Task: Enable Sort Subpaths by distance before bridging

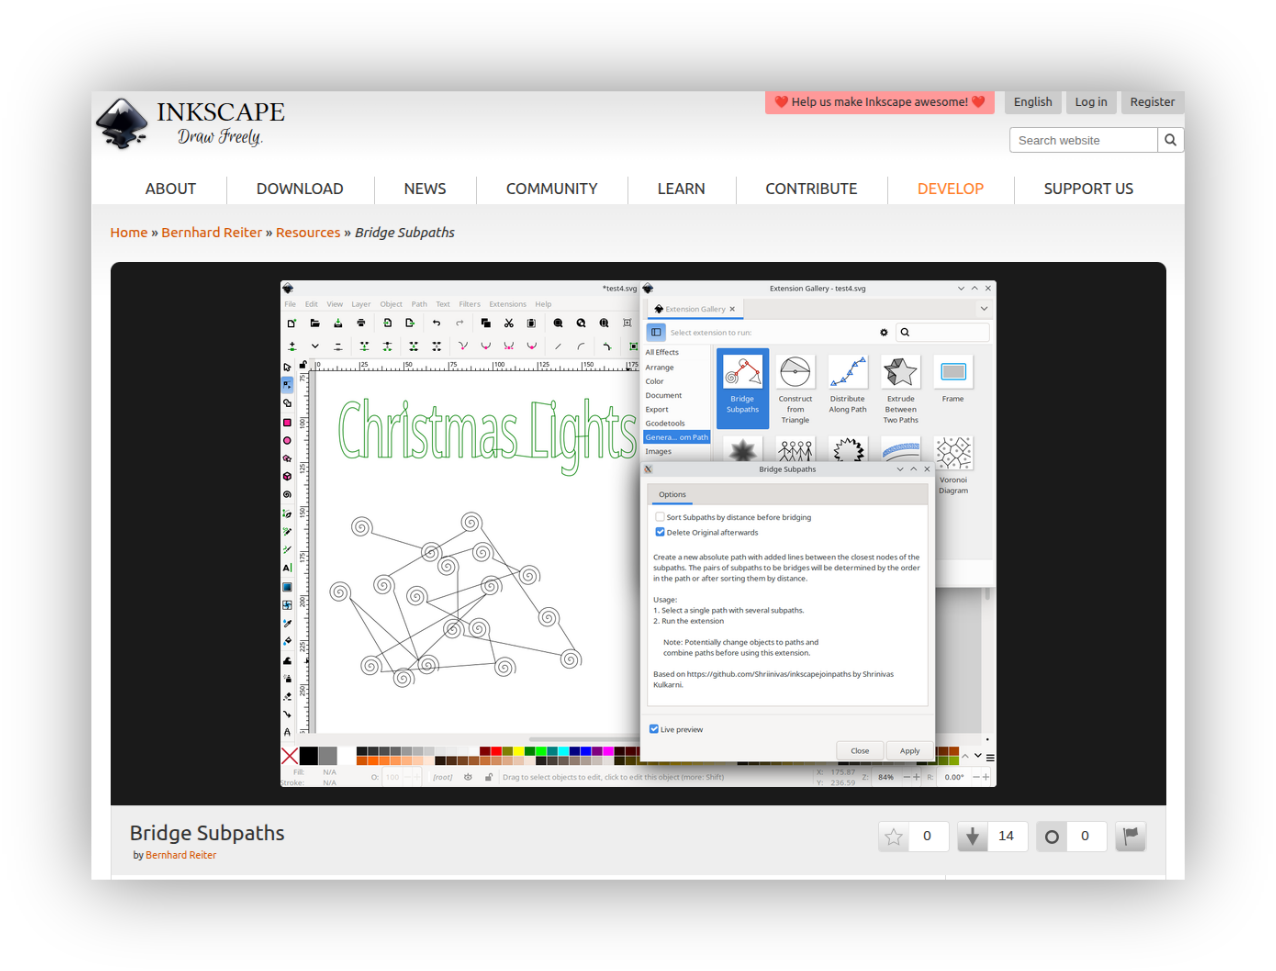Action: click(660, 517)
